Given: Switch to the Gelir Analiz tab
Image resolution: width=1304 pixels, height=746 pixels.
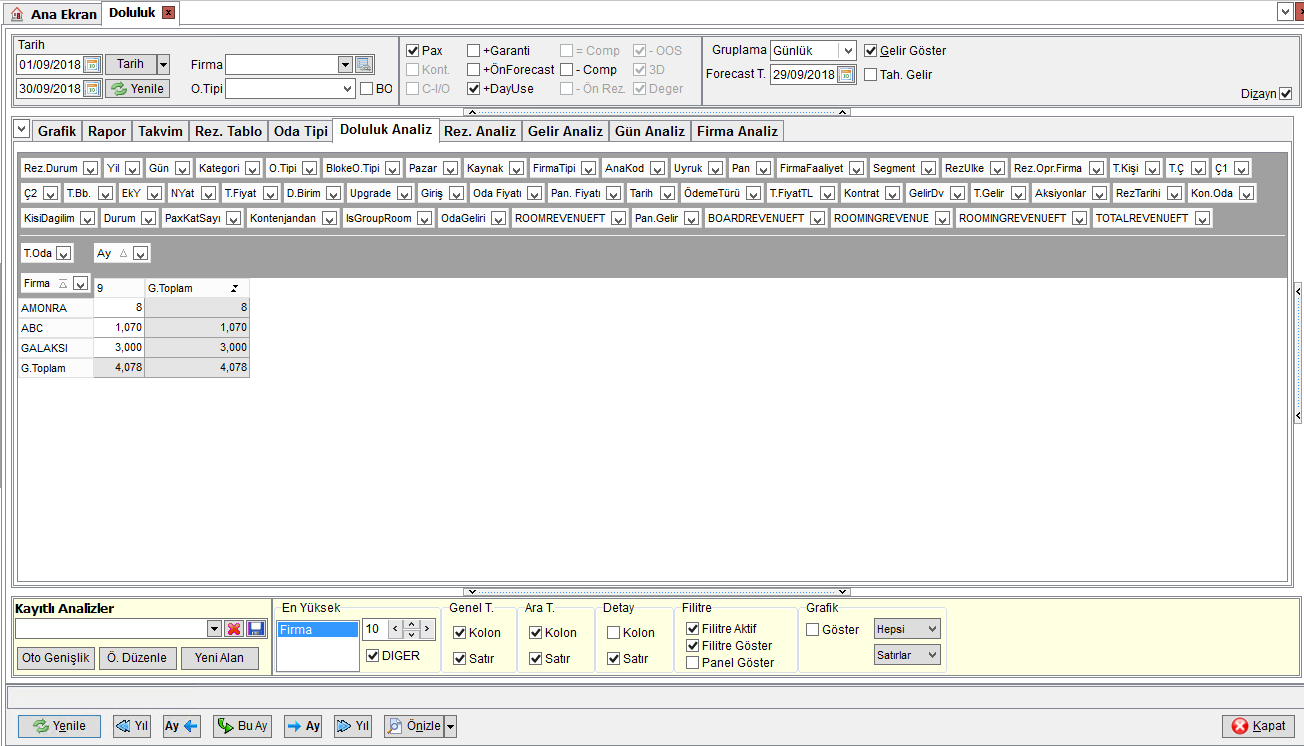Looking at the screenshot, I should tap(565, 131).
